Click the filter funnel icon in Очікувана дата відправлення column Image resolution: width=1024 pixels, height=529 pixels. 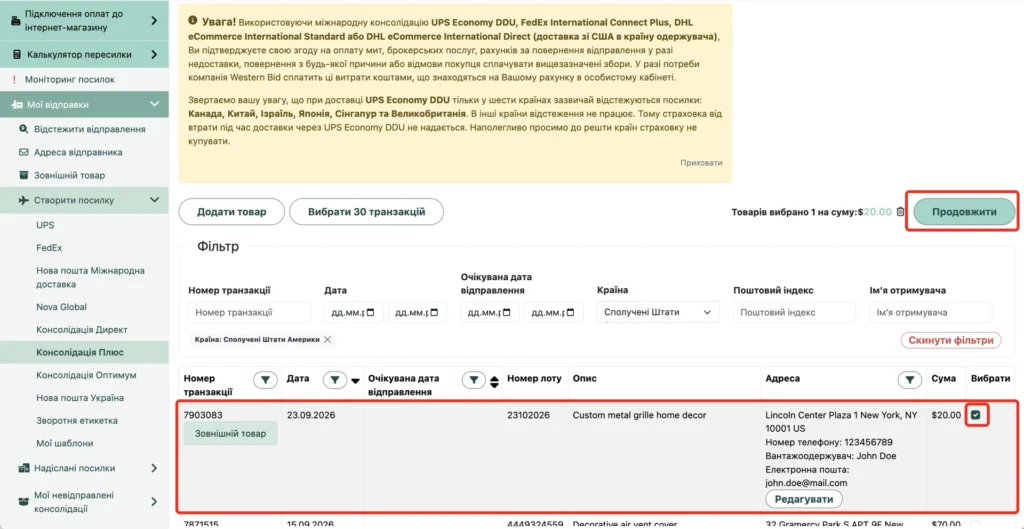(x=474, y=379)
